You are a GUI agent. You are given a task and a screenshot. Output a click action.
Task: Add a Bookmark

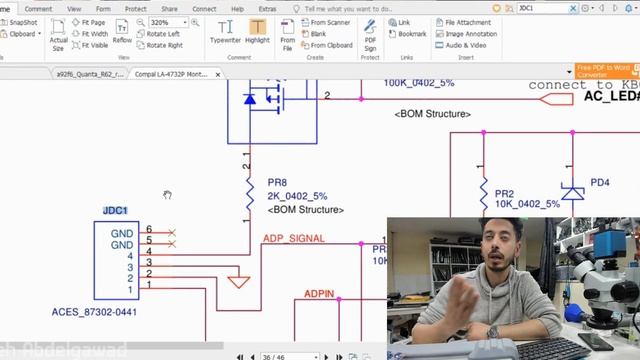[407, 34]
